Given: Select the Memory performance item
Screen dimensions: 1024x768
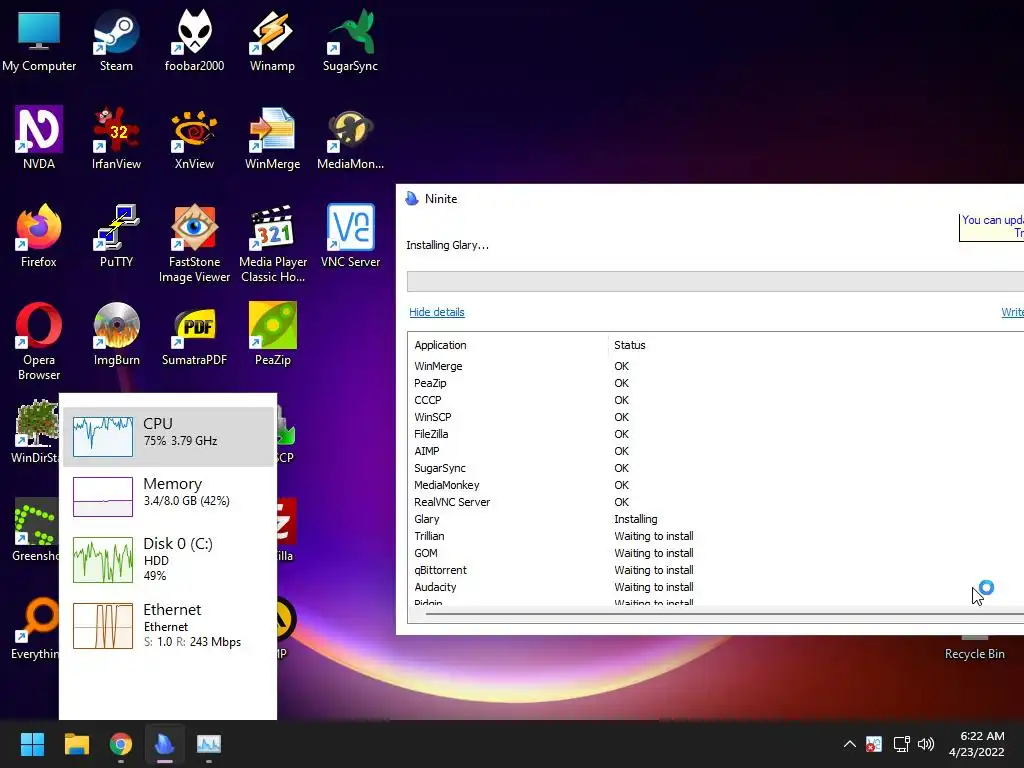Looking at the screenshot, I should [168, 497].
